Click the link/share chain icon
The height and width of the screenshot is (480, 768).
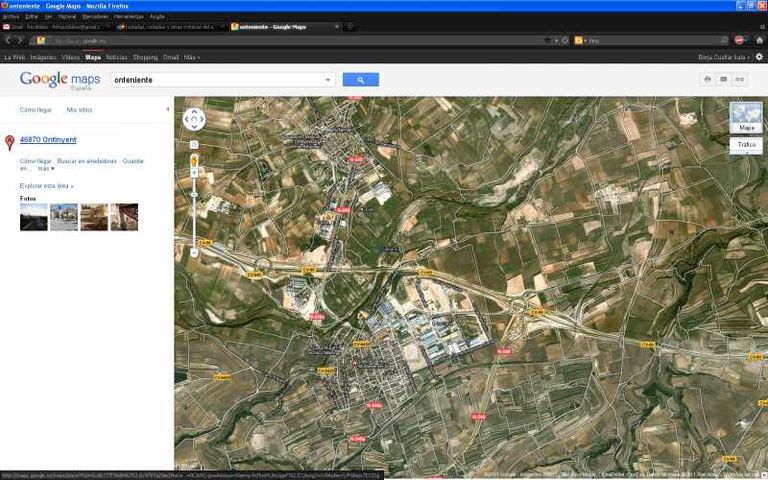coord(740,79)
